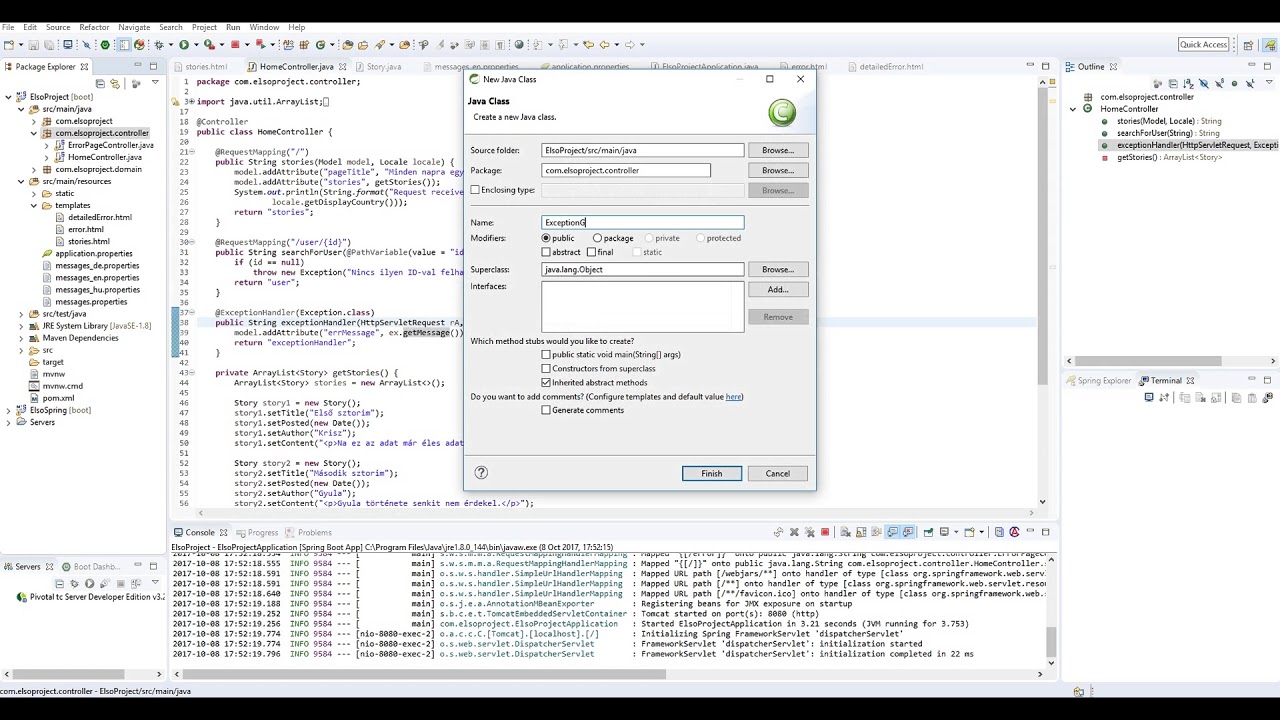Check the final modifier checkbox
This screenshot has height=720, width=1280.
591,252
